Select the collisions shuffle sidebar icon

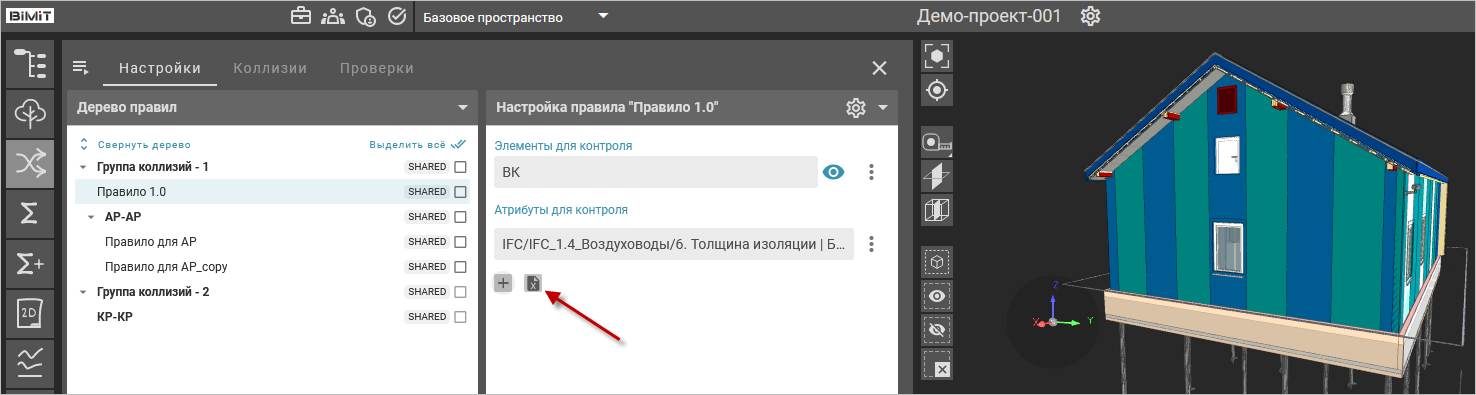pyautogui.click(x=30, y=164)
